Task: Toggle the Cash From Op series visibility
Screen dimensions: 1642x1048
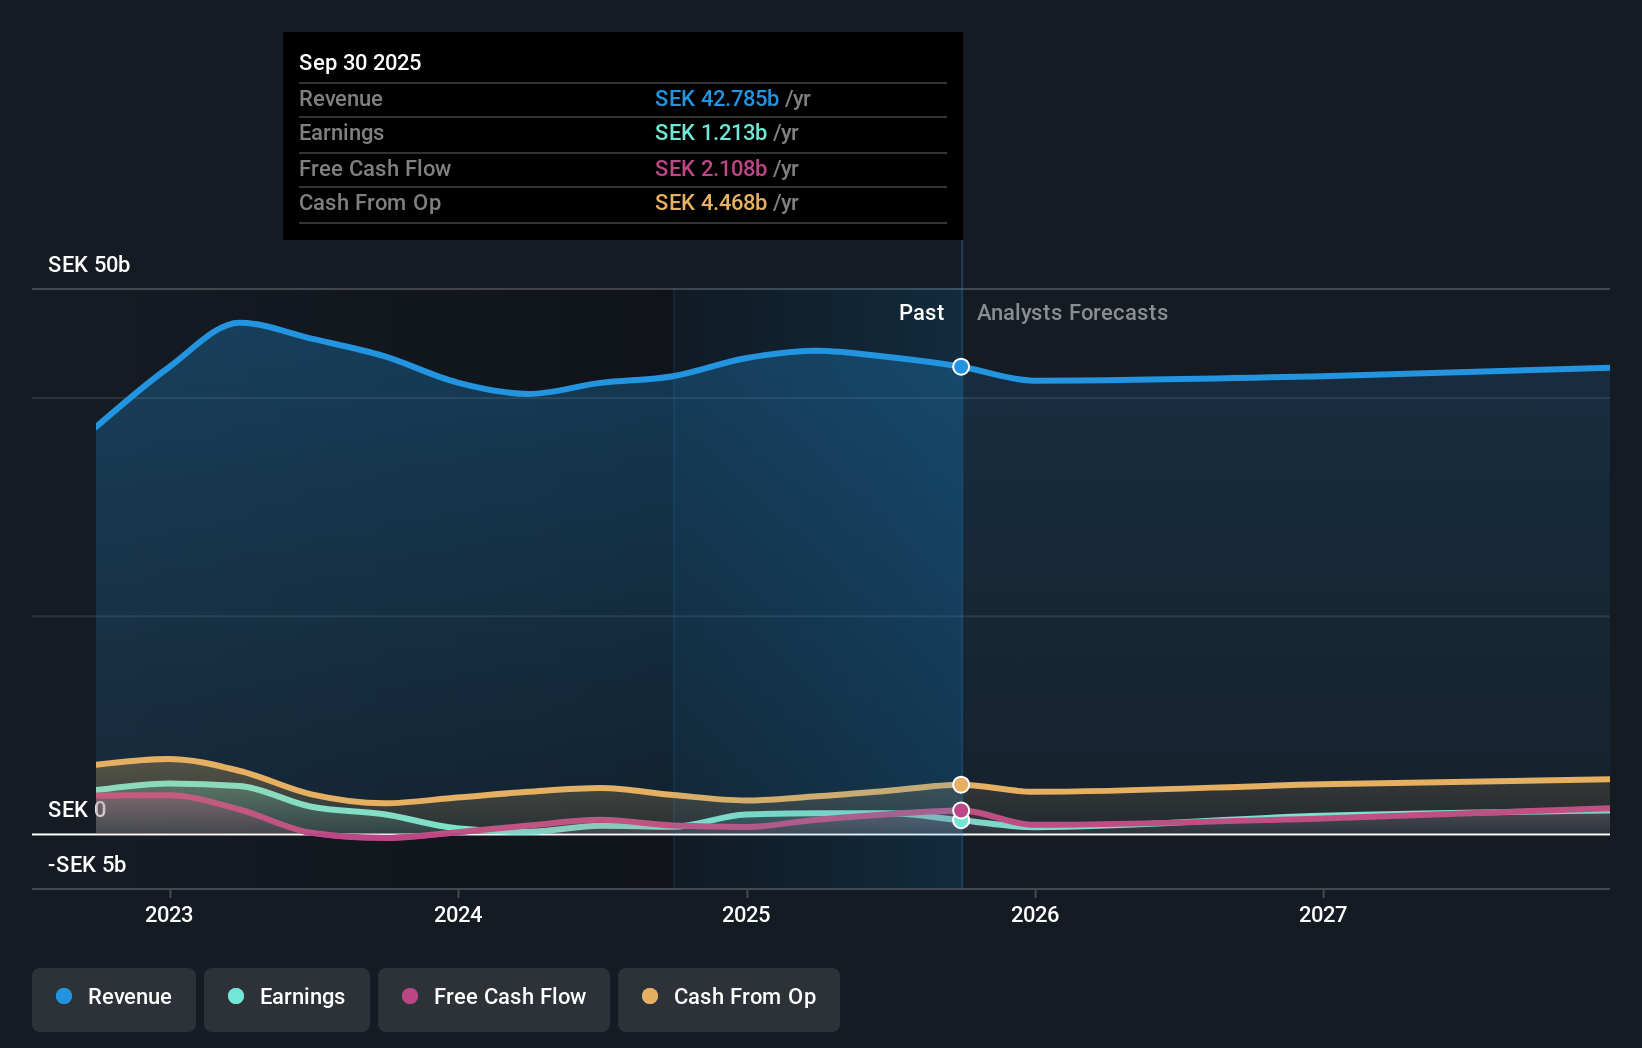Action: pos(728,997)
